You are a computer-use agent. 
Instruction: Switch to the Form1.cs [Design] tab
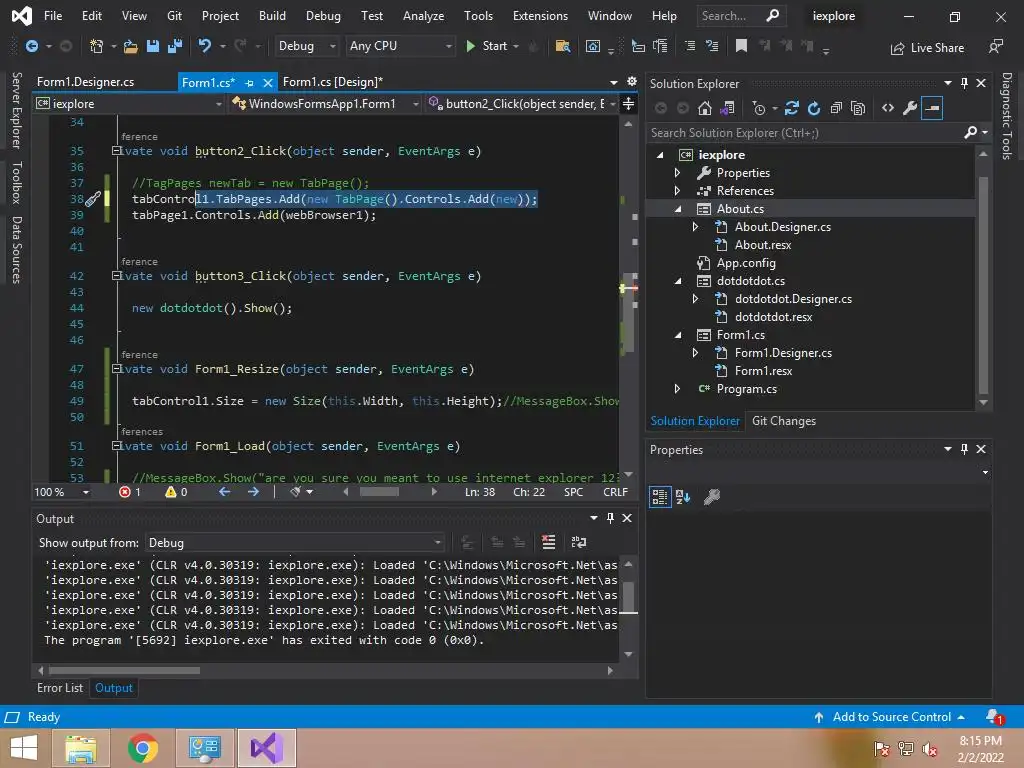pos(332,82)
